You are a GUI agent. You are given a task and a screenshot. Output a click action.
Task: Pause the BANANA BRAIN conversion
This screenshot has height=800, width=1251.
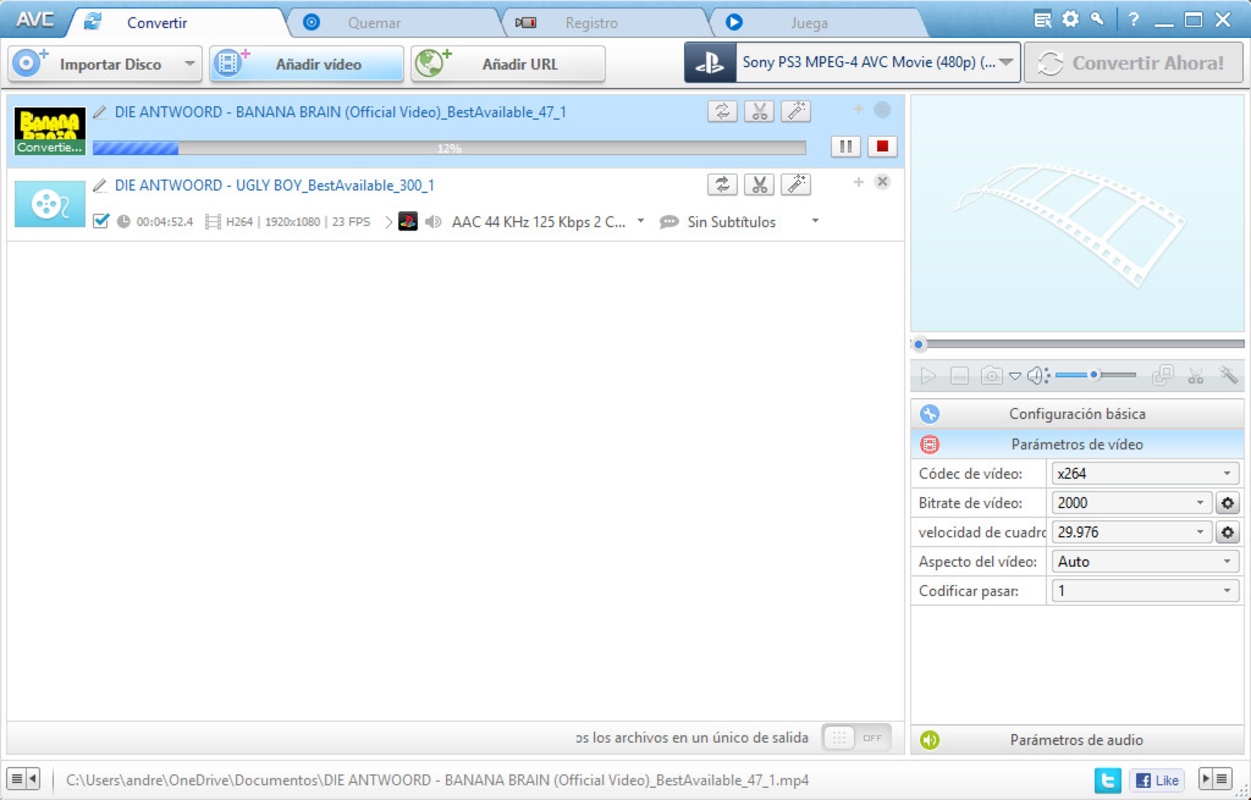tap(845, 145)
